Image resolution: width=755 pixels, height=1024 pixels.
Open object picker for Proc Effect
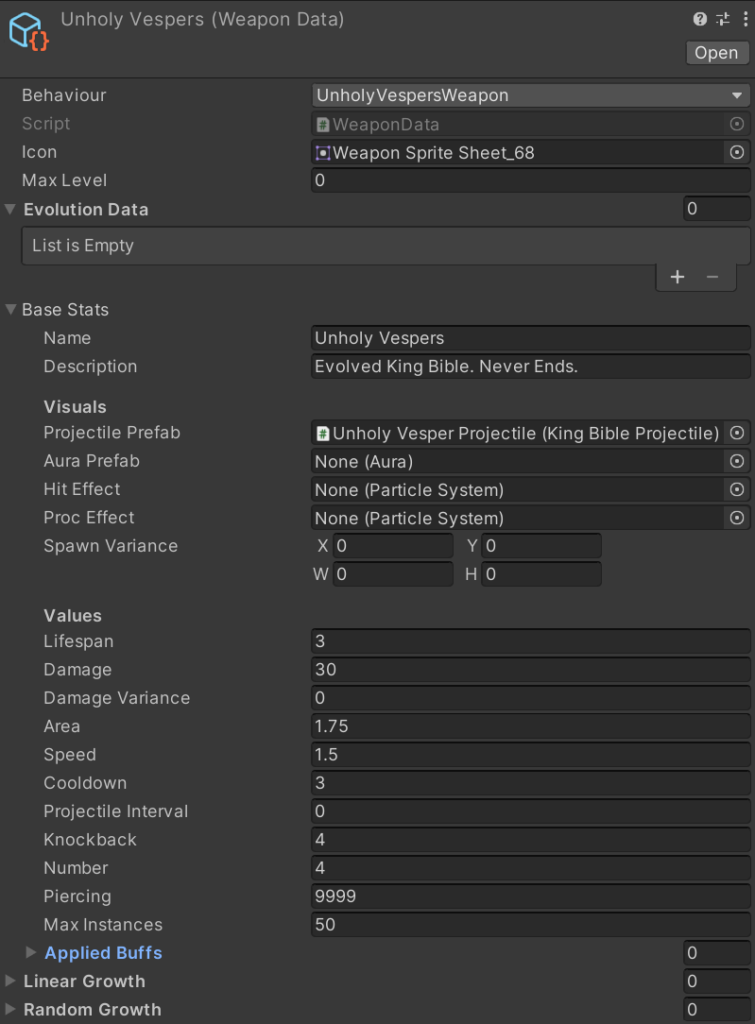click(x=737, y=518)
